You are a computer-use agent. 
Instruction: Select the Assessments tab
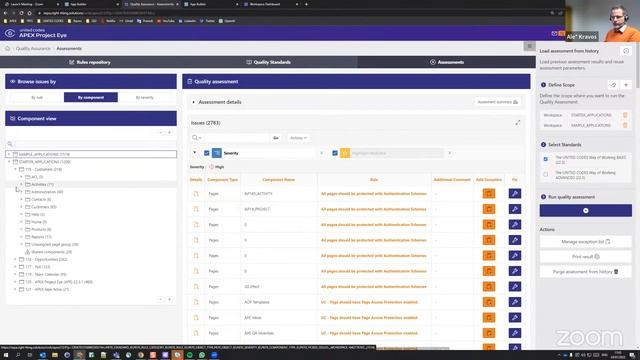447,62
